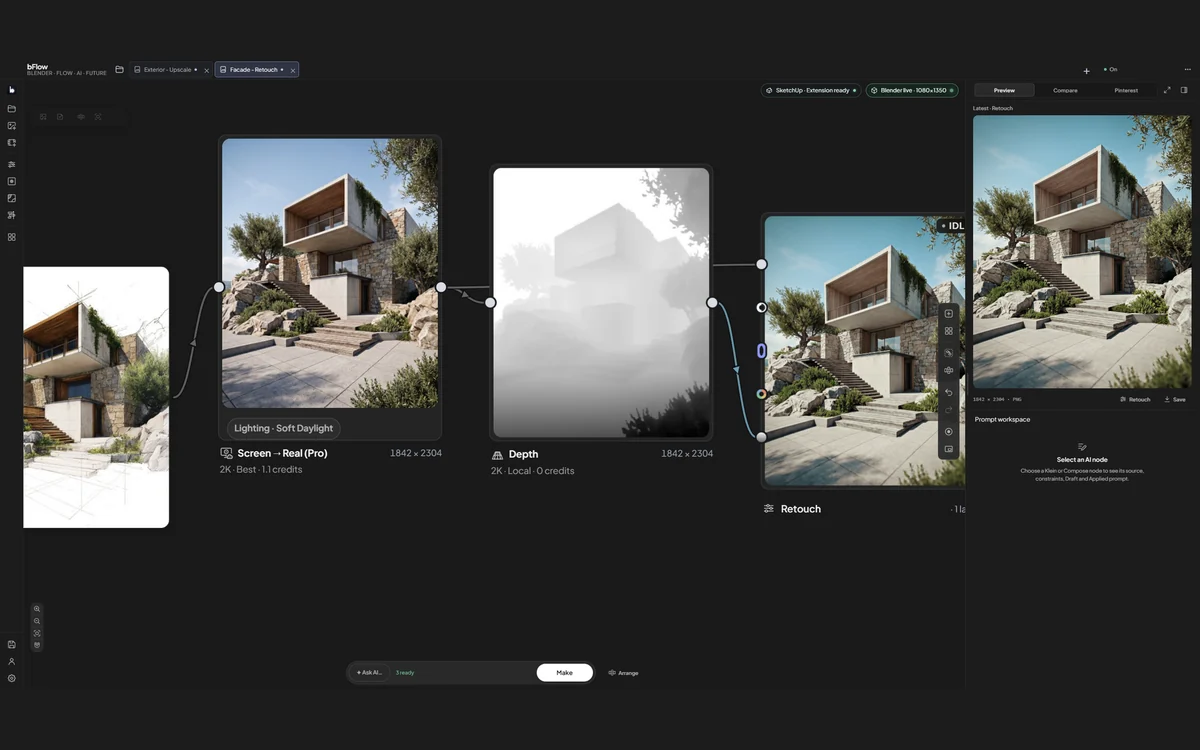Zoom out on the canvas

(x=37, y=621)
